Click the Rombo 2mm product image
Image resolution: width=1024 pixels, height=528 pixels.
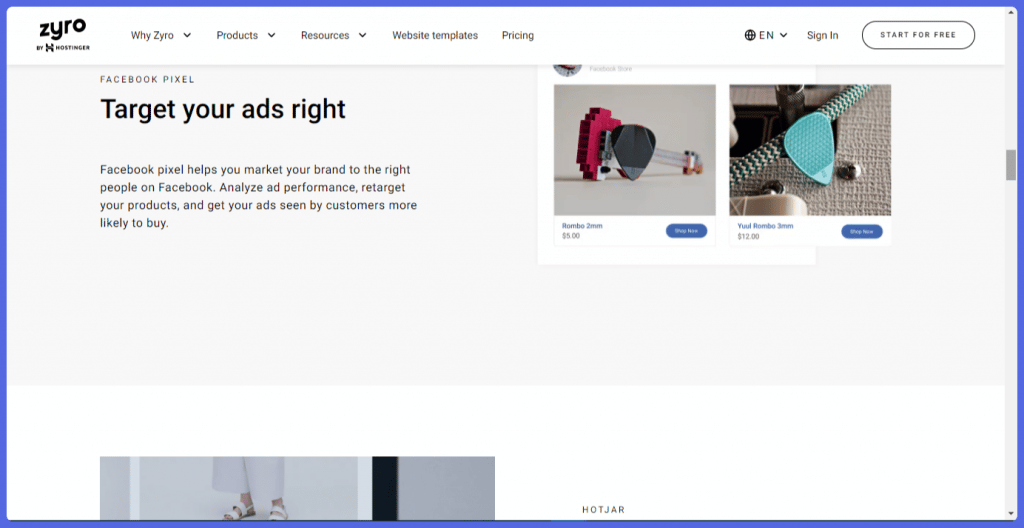(635, 150)
